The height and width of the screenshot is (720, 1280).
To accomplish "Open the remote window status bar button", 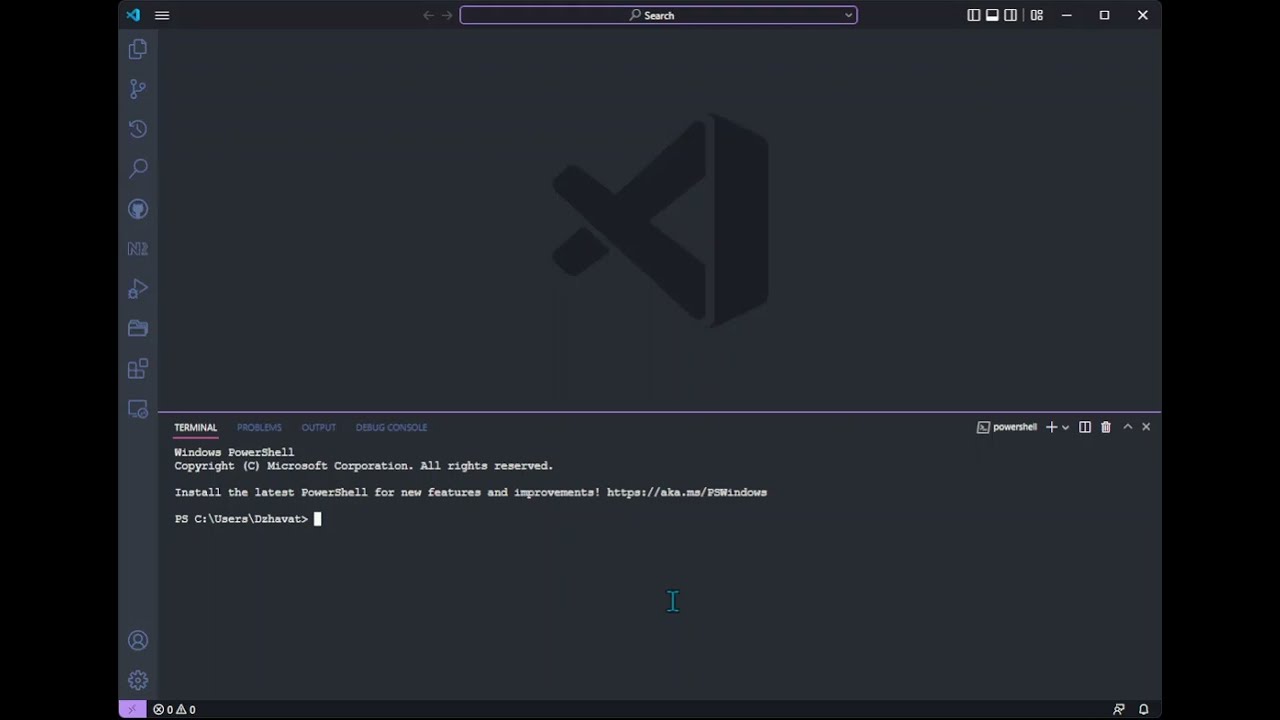I will (x=132, y=709).
